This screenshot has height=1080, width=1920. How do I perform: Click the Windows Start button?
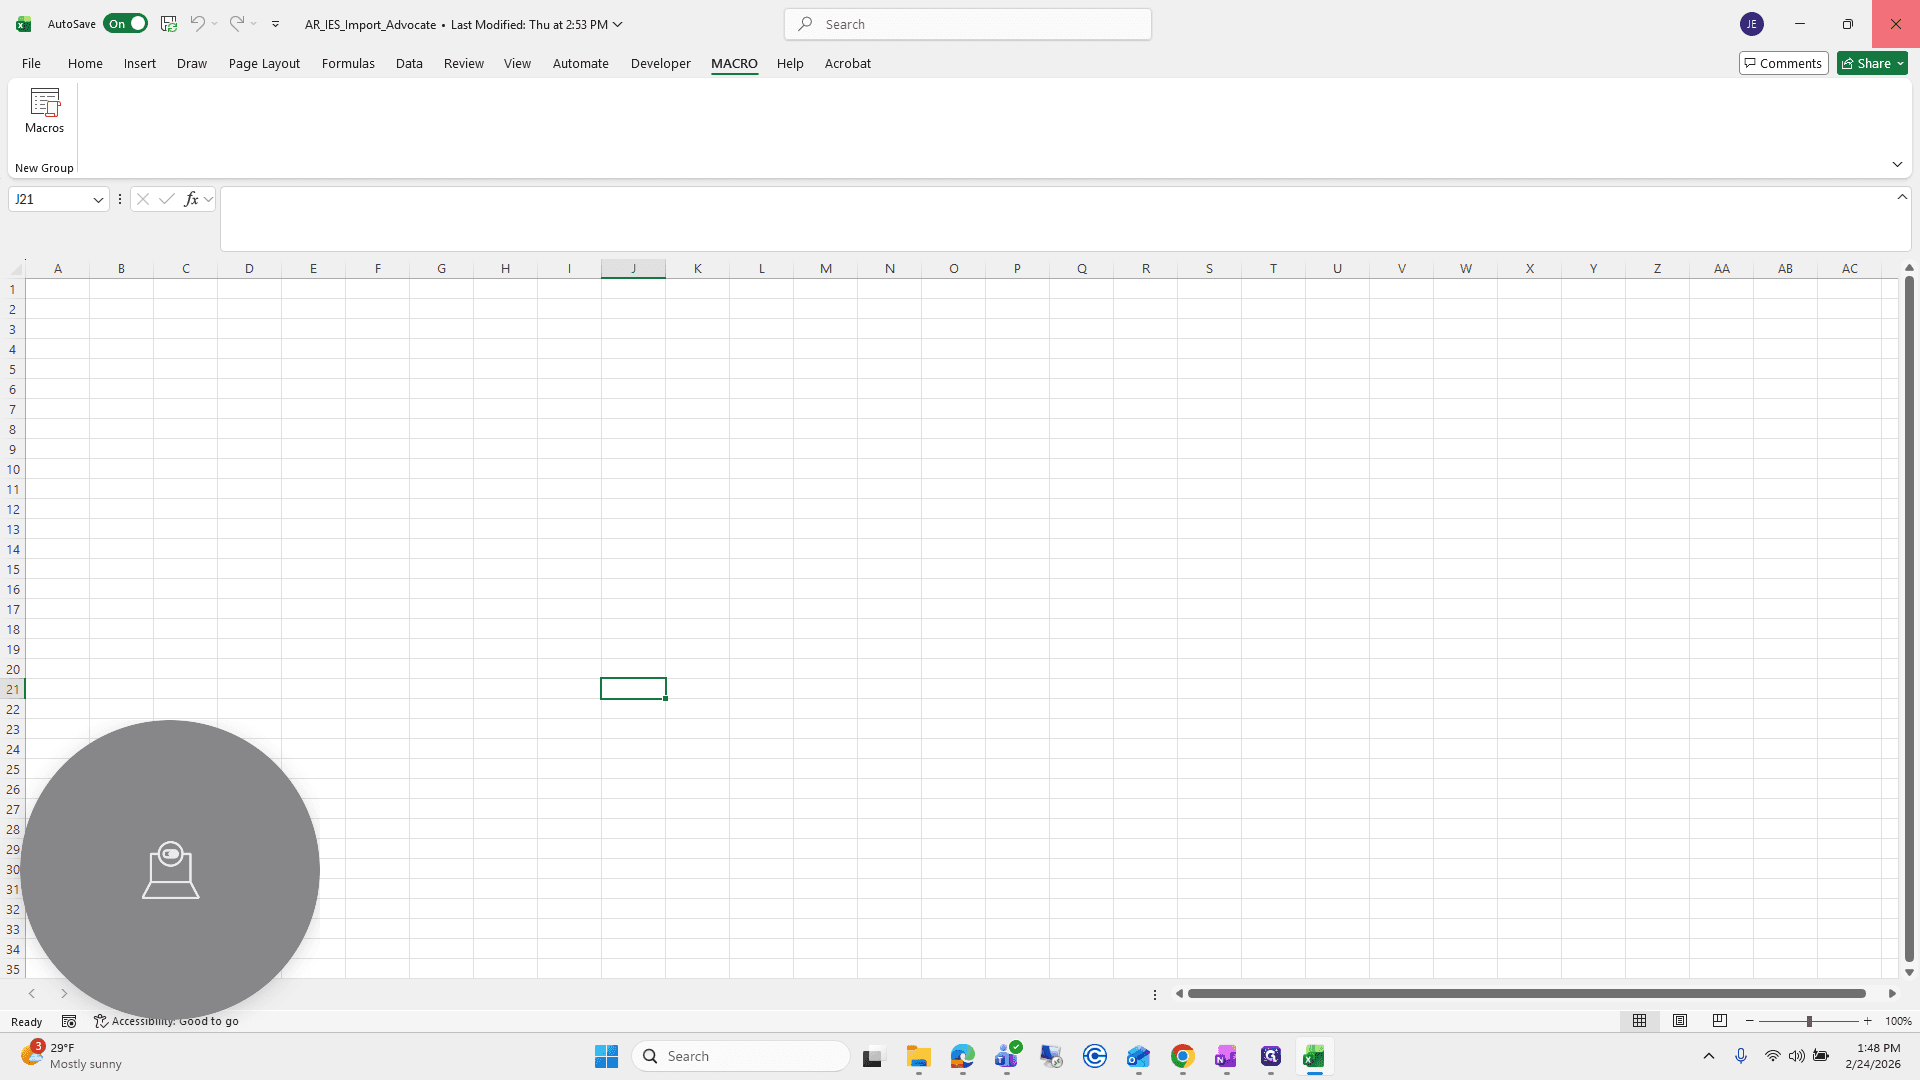[606, 1056]
